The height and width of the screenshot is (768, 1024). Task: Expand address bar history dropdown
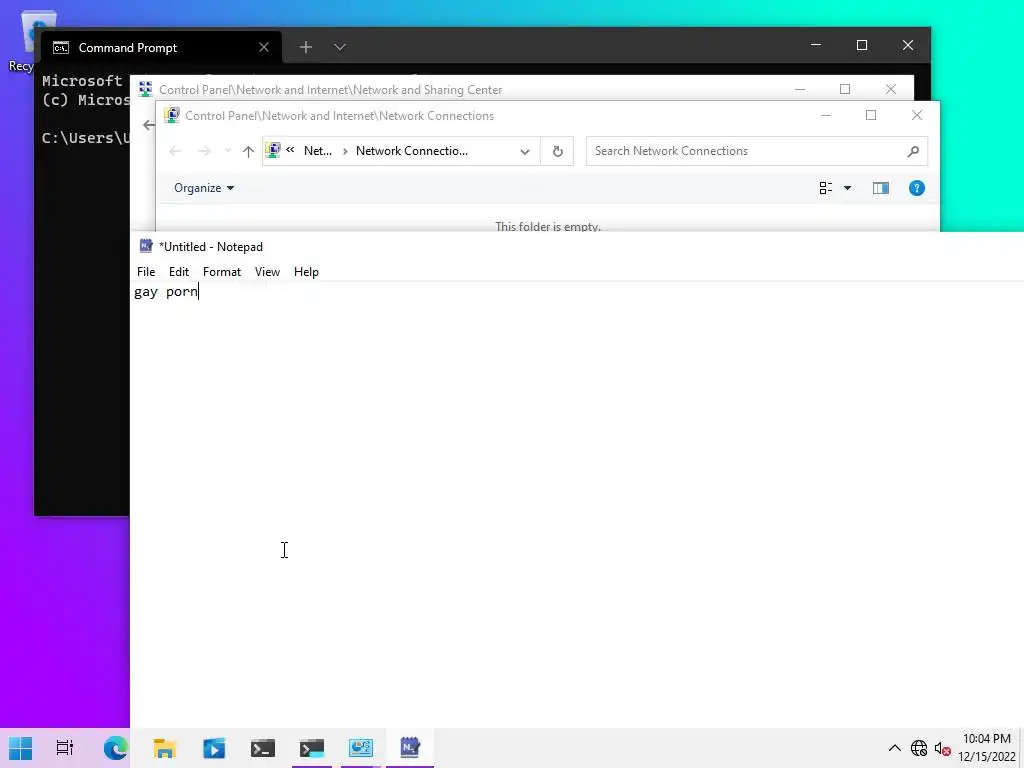[x=524, y=152]
